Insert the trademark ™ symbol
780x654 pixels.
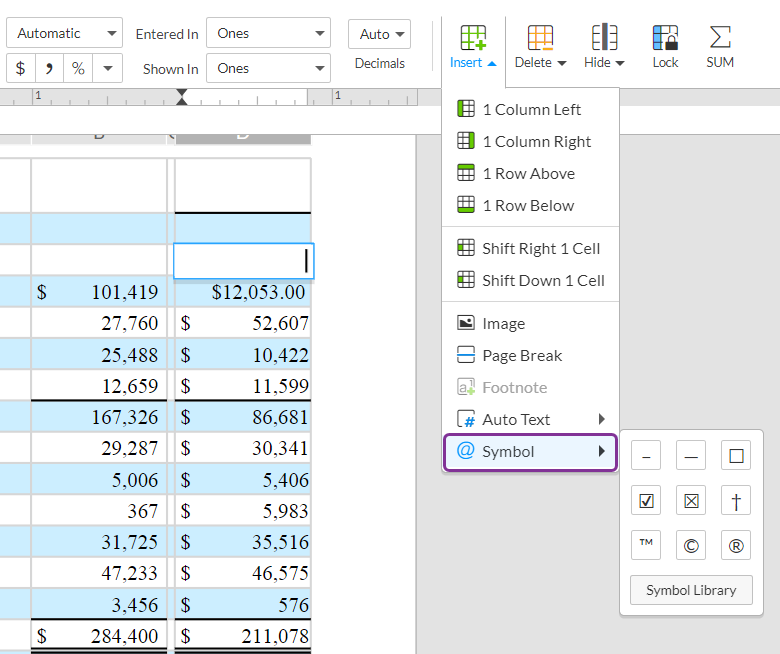(645, 546)
